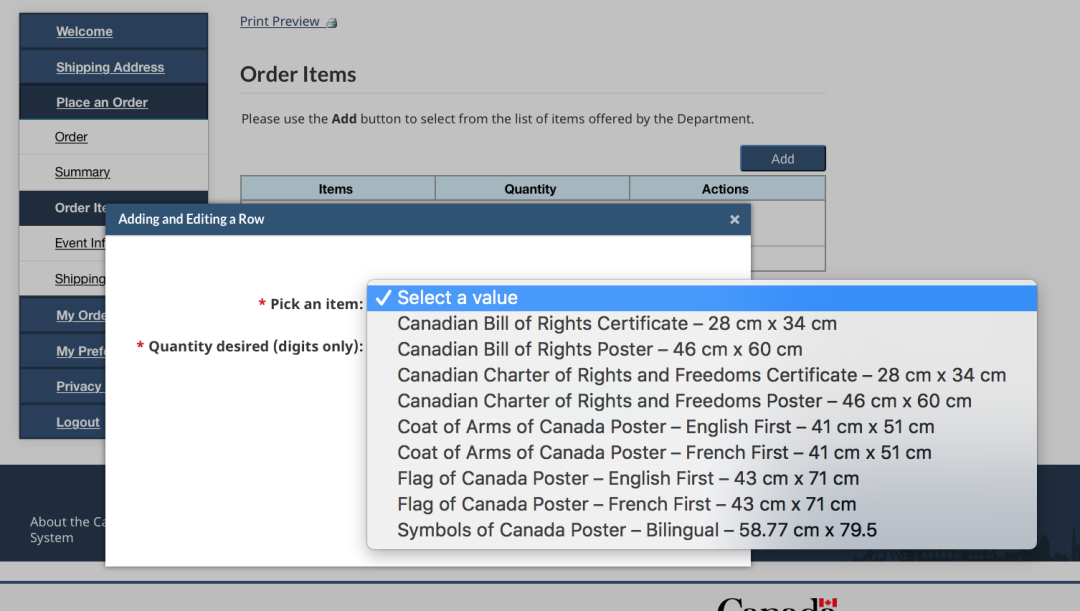Viewport: 1080px width, 611px height.
Task: Select Flag of Canada Poster French First
Action: 626,505
